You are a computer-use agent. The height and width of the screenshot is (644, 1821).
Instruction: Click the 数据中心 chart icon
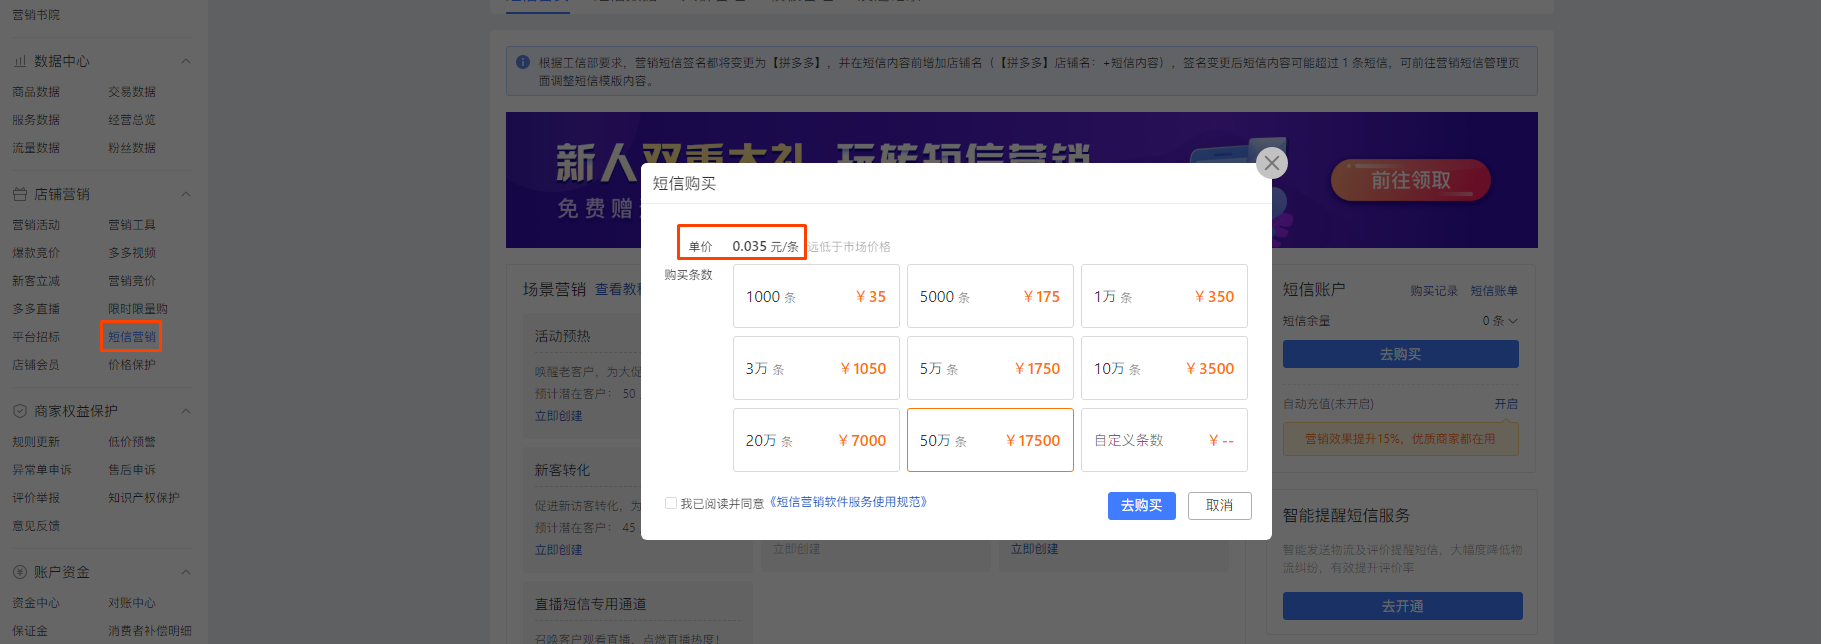[x=20, y=61]
